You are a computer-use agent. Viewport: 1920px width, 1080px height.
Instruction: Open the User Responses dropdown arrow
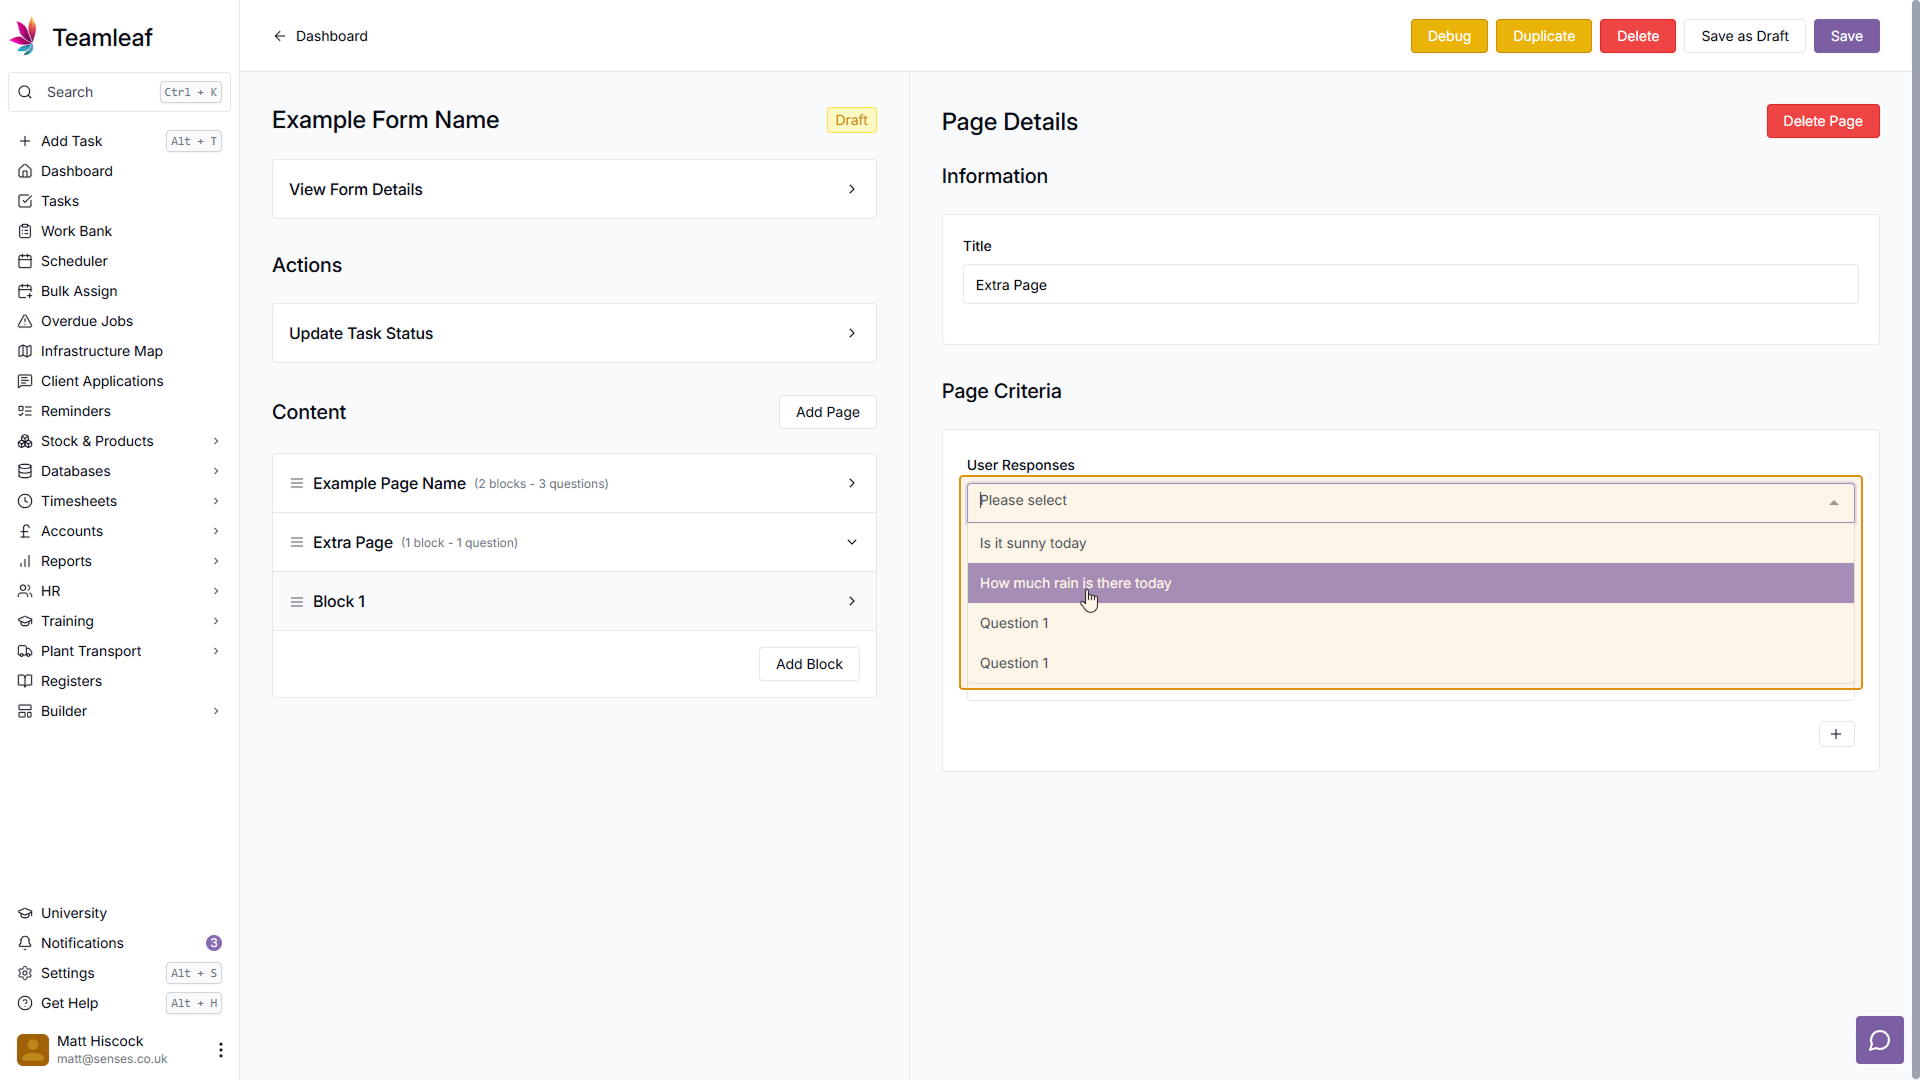(1833, 502)
